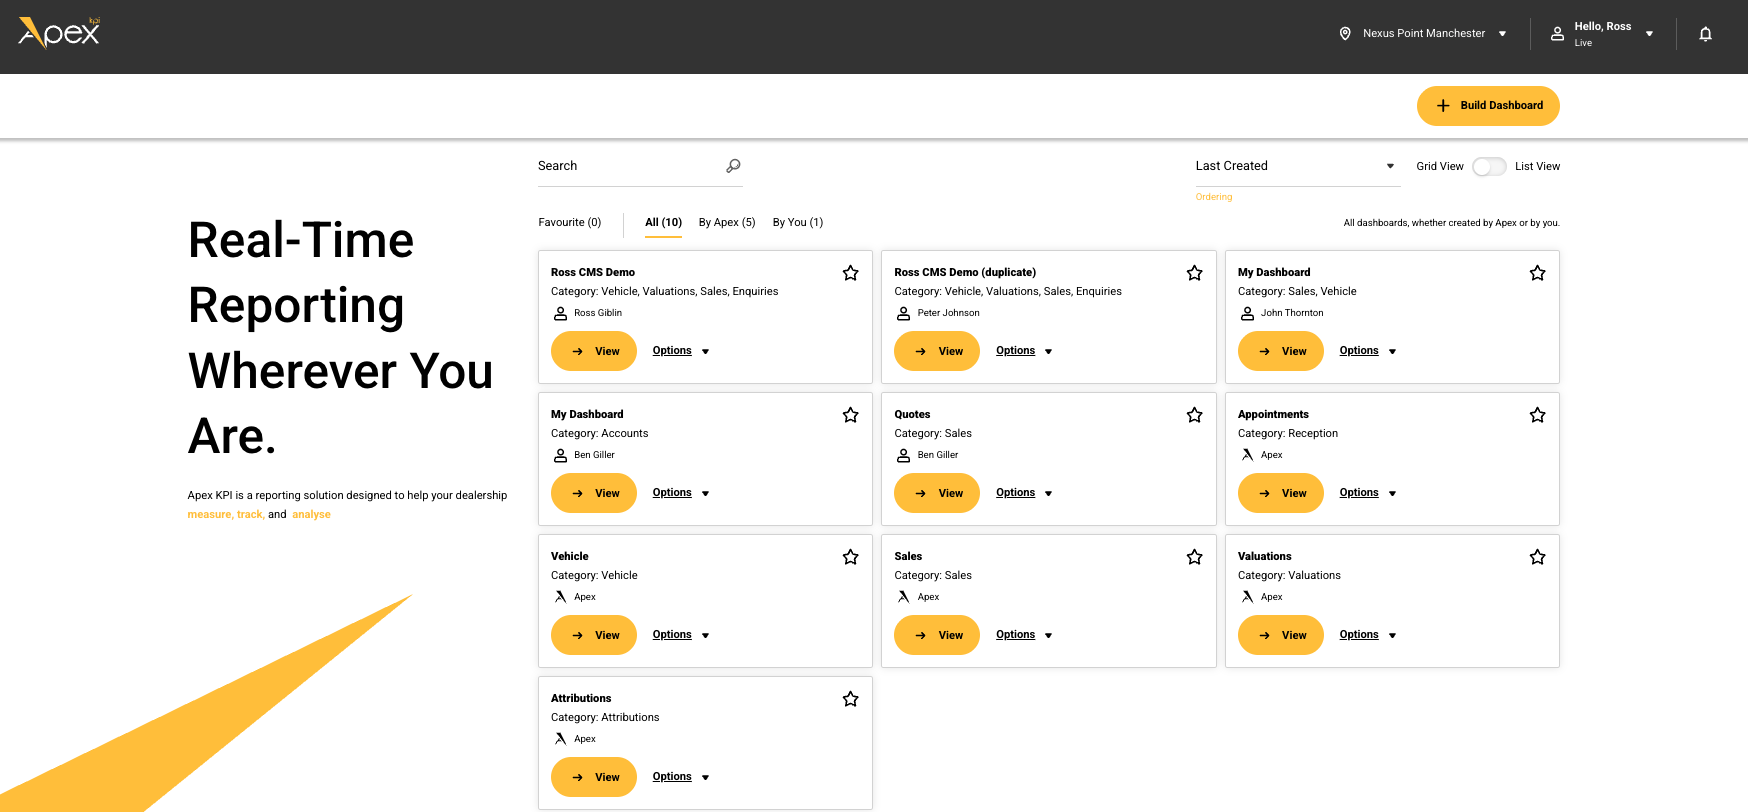View the Quotes dashboard
The width and height of the screenshot is (1748, 812).
coord(937,493)
